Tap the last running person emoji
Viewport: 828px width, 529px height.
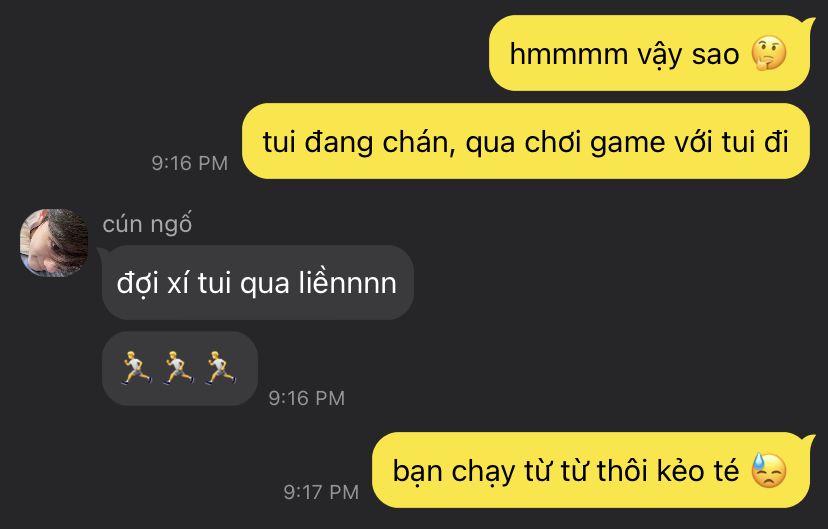221,366
